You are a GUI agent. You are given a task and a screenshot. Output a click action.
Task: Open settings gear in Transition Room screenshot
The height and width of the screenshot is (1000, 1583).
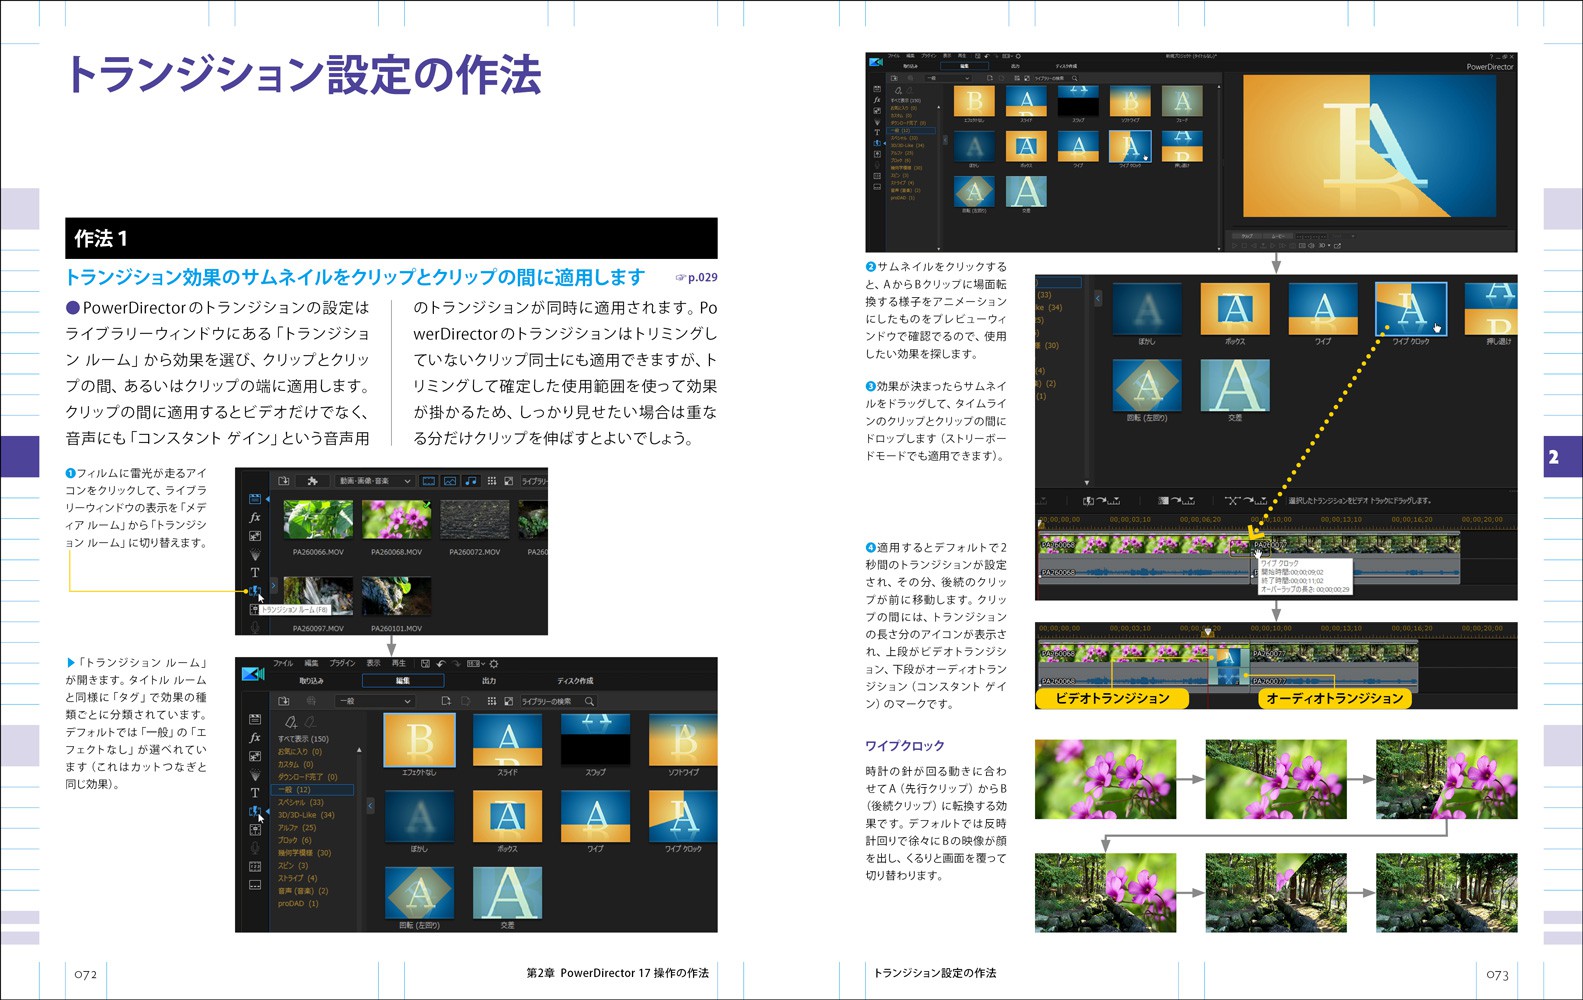click(494, 664)
